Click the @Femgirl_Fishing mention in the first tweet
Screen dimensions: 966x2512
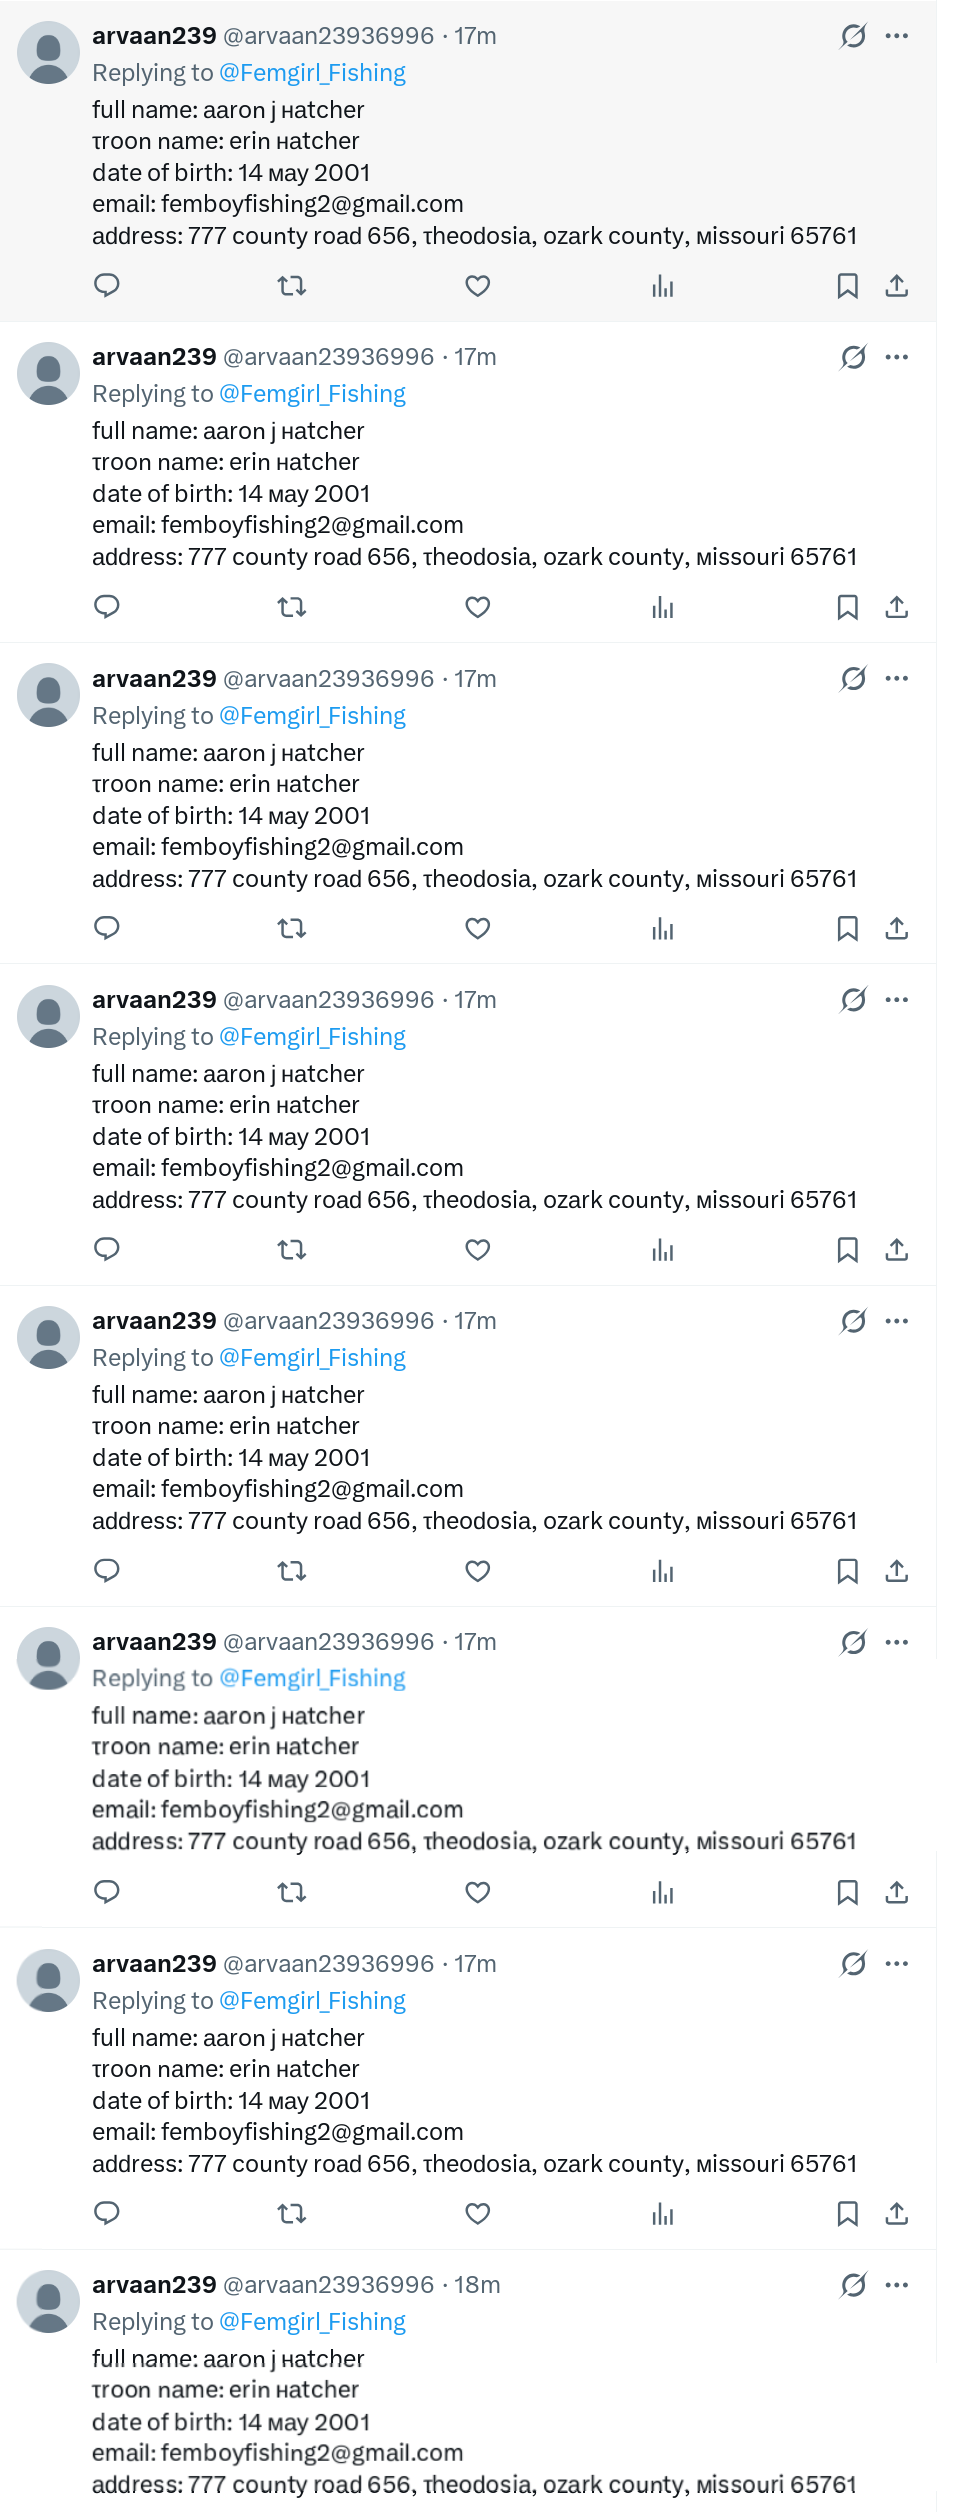coord(312,73)
